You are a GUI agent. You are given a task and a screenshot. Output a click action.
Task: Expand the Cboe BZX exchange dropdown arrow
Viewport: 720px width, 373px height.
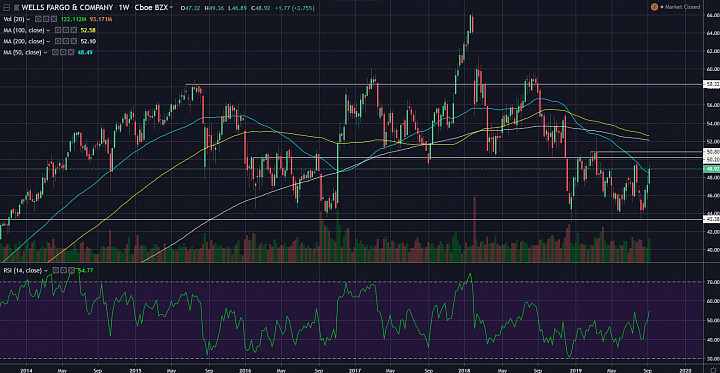[171, 8]
